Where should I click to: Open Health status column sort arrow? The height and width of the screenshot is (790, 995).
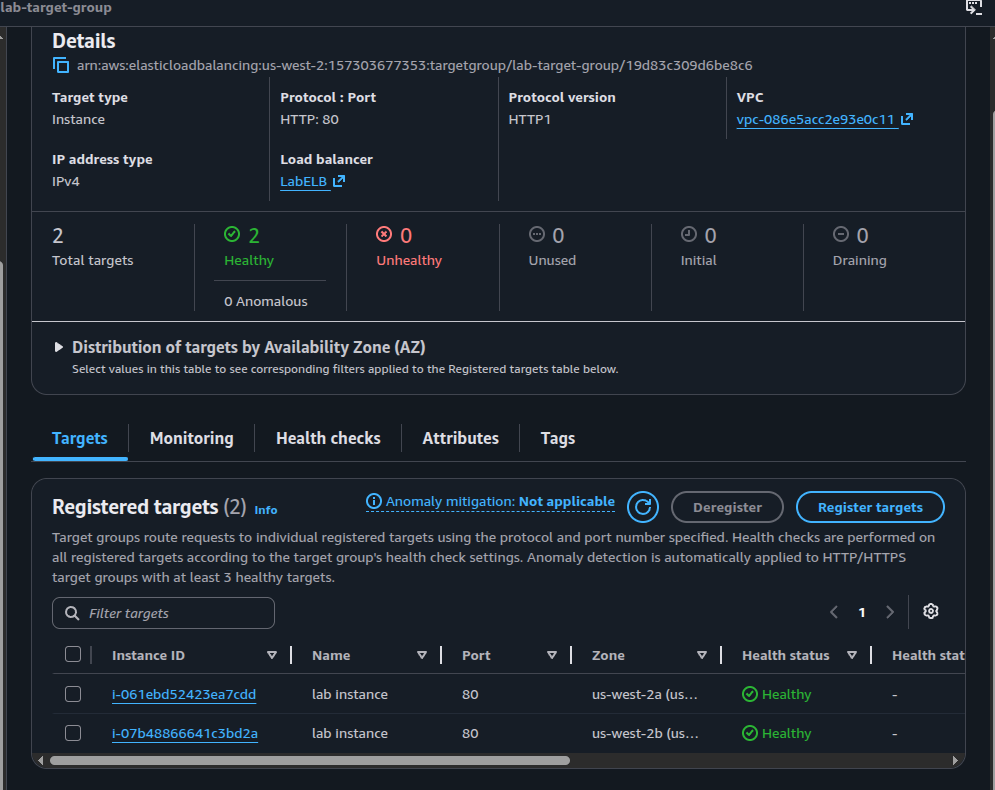[x=852, y=655]
